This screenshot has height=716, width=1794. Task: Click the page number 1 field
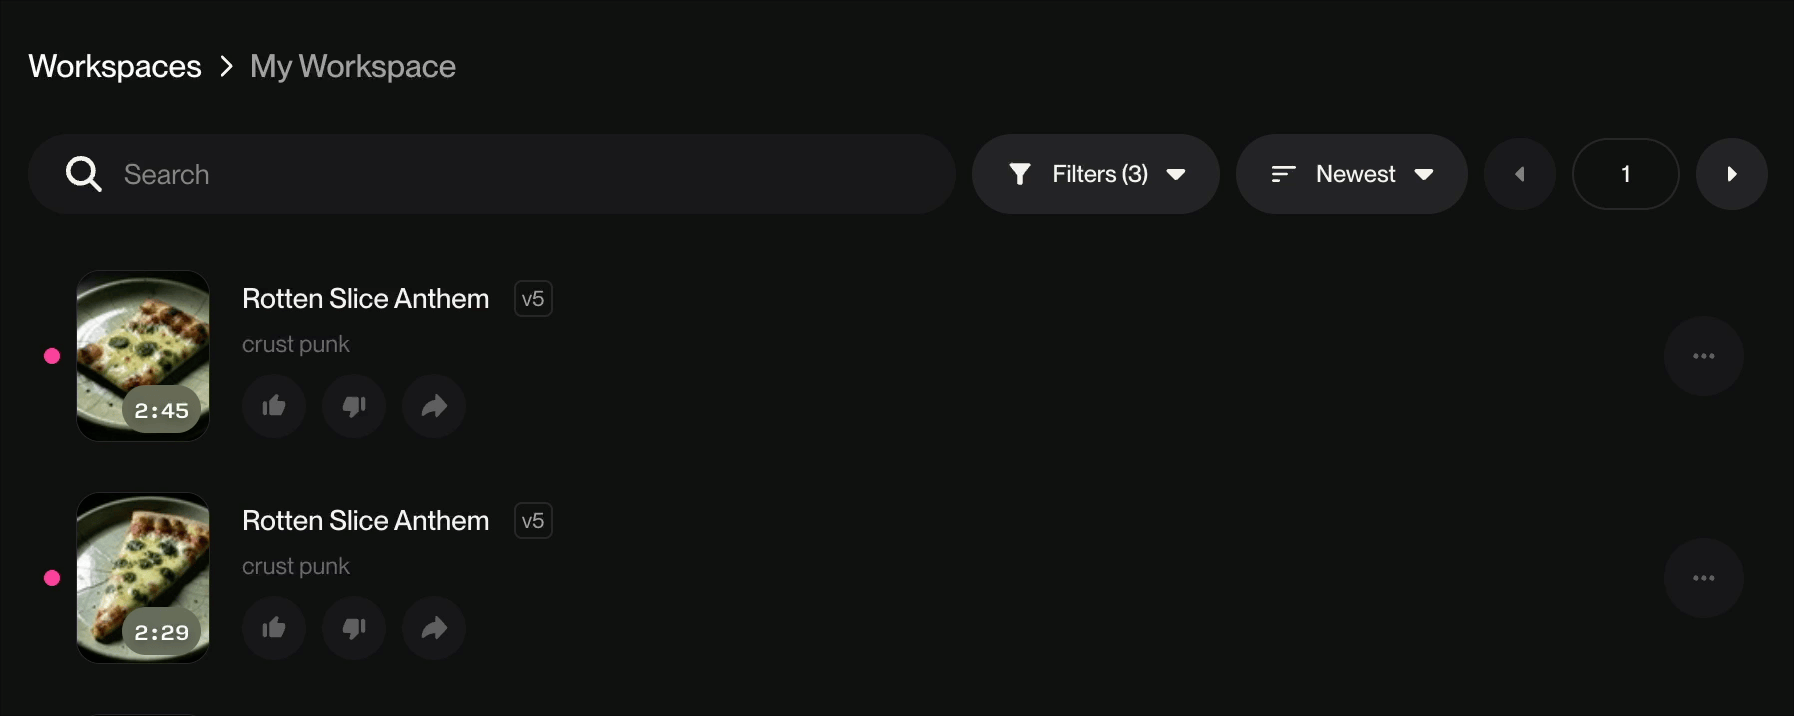point(1625,174)
